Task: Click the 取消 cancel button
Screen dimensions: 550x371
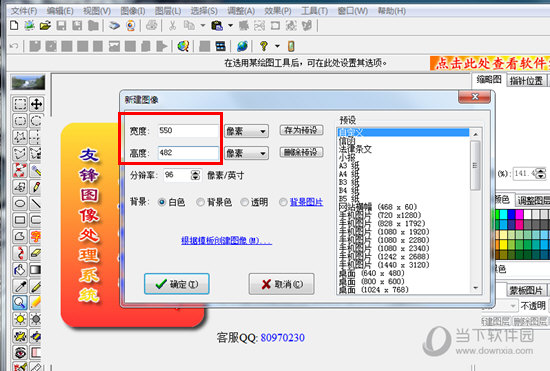Action: 282,284
